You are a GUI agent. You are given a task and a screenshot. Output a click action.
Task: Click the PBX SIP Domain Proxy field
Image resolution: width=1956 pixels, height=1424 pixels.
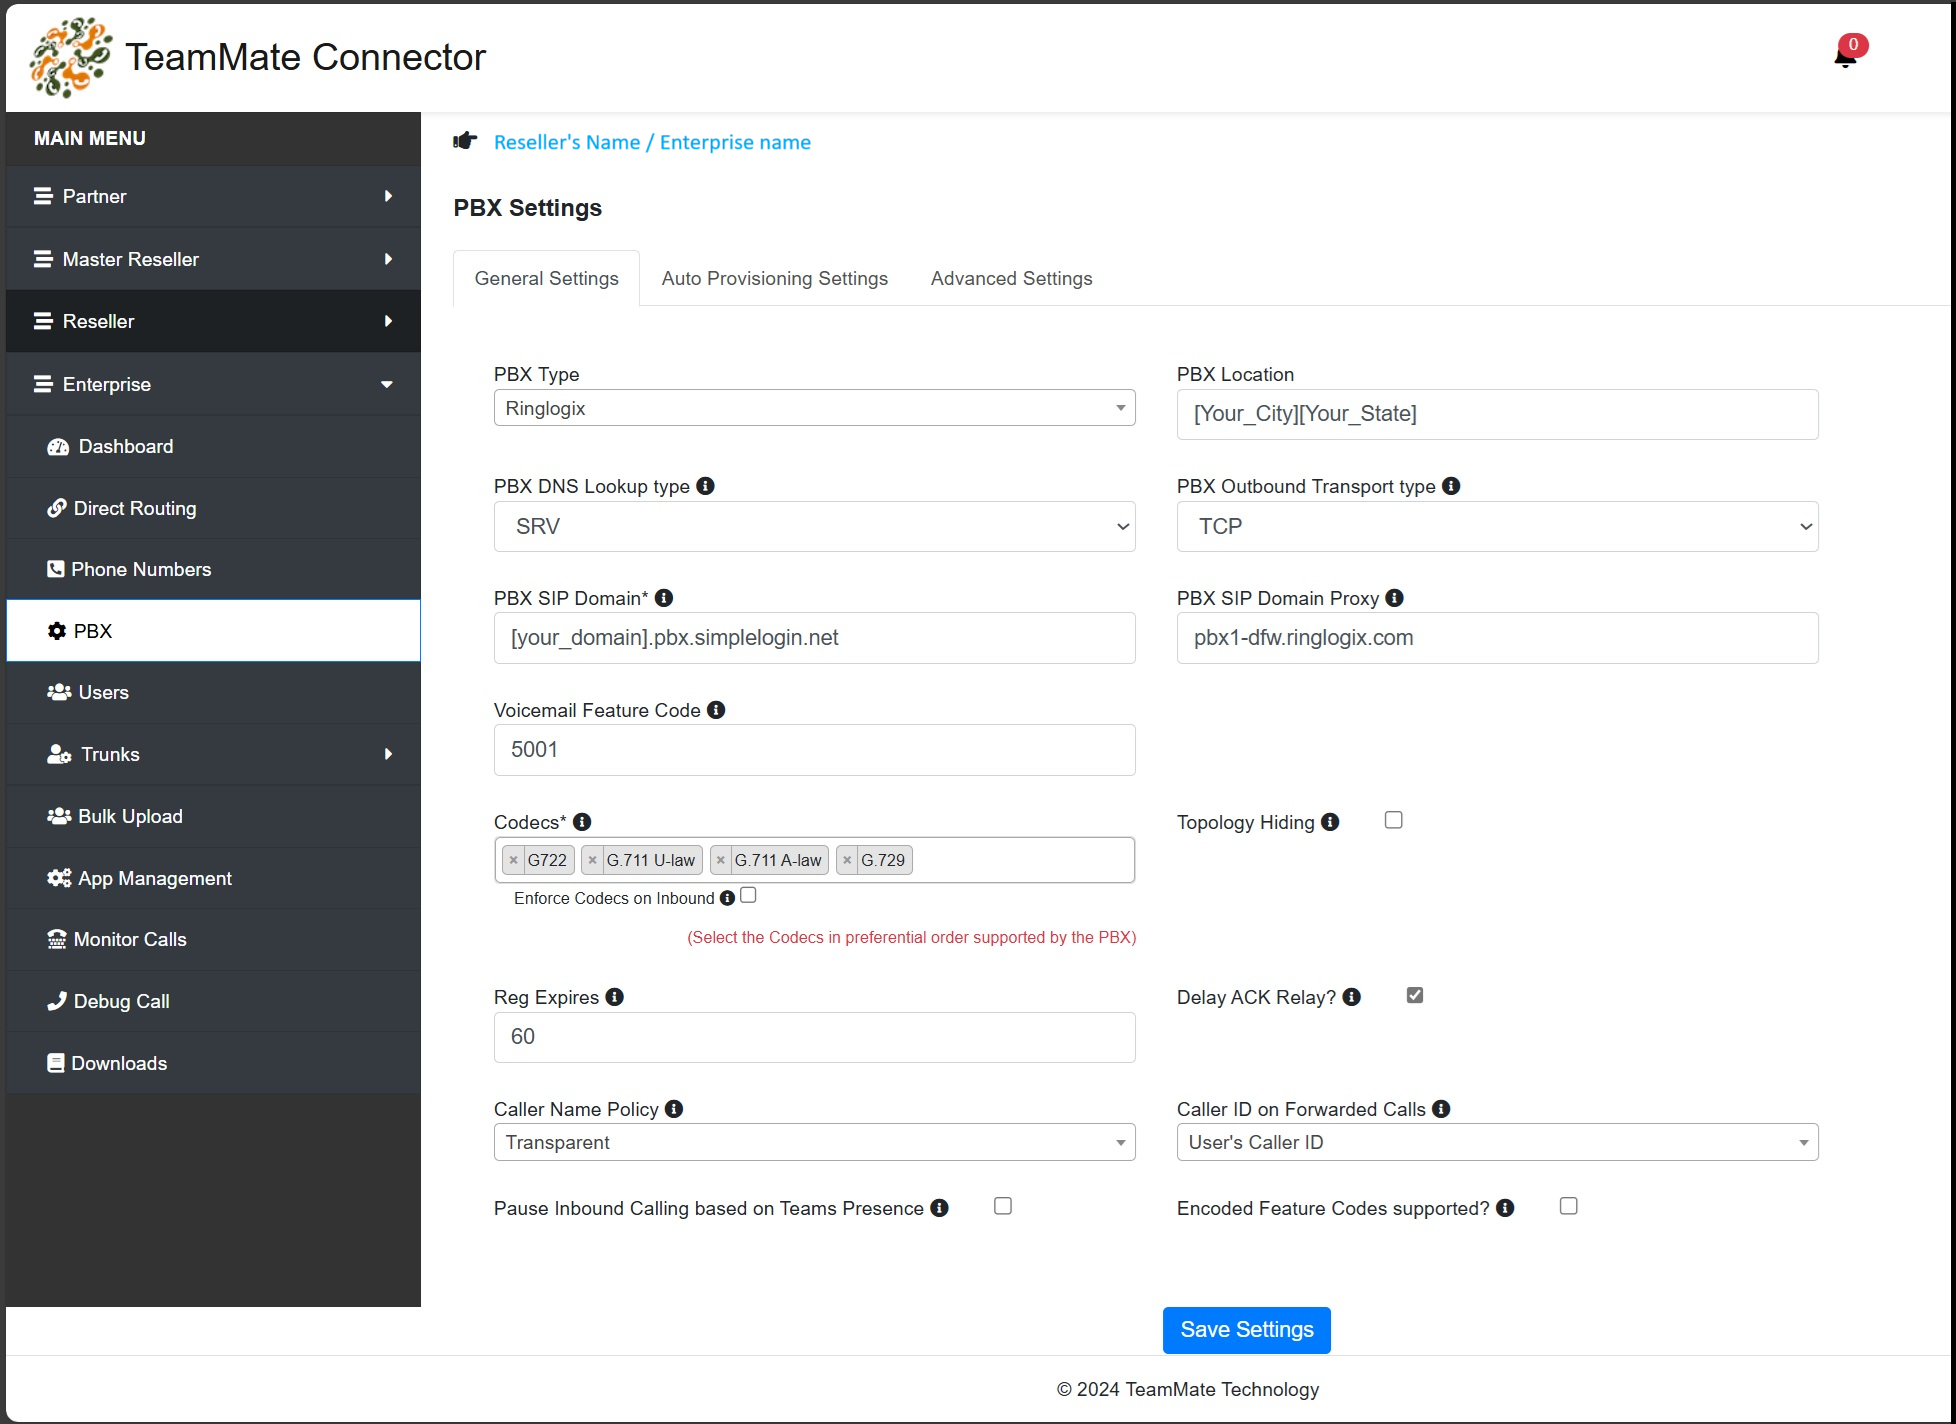1498,638
